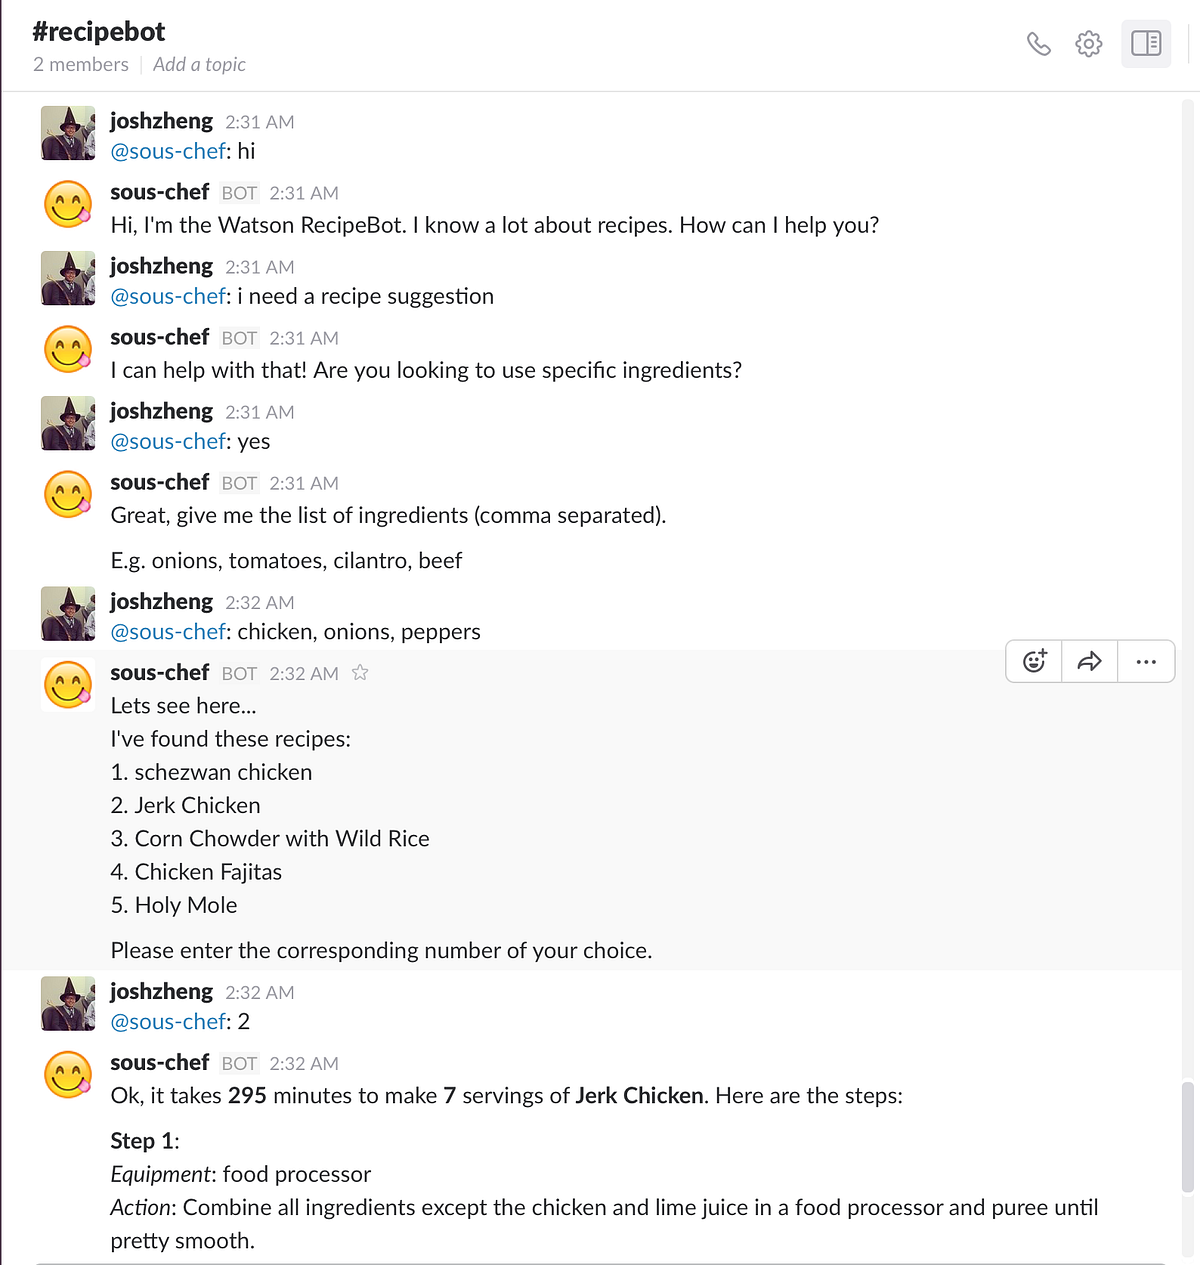Viewport: 1200px width, 1265px height.
Task: Share the recipes list message
Action: click(1089, 661)
